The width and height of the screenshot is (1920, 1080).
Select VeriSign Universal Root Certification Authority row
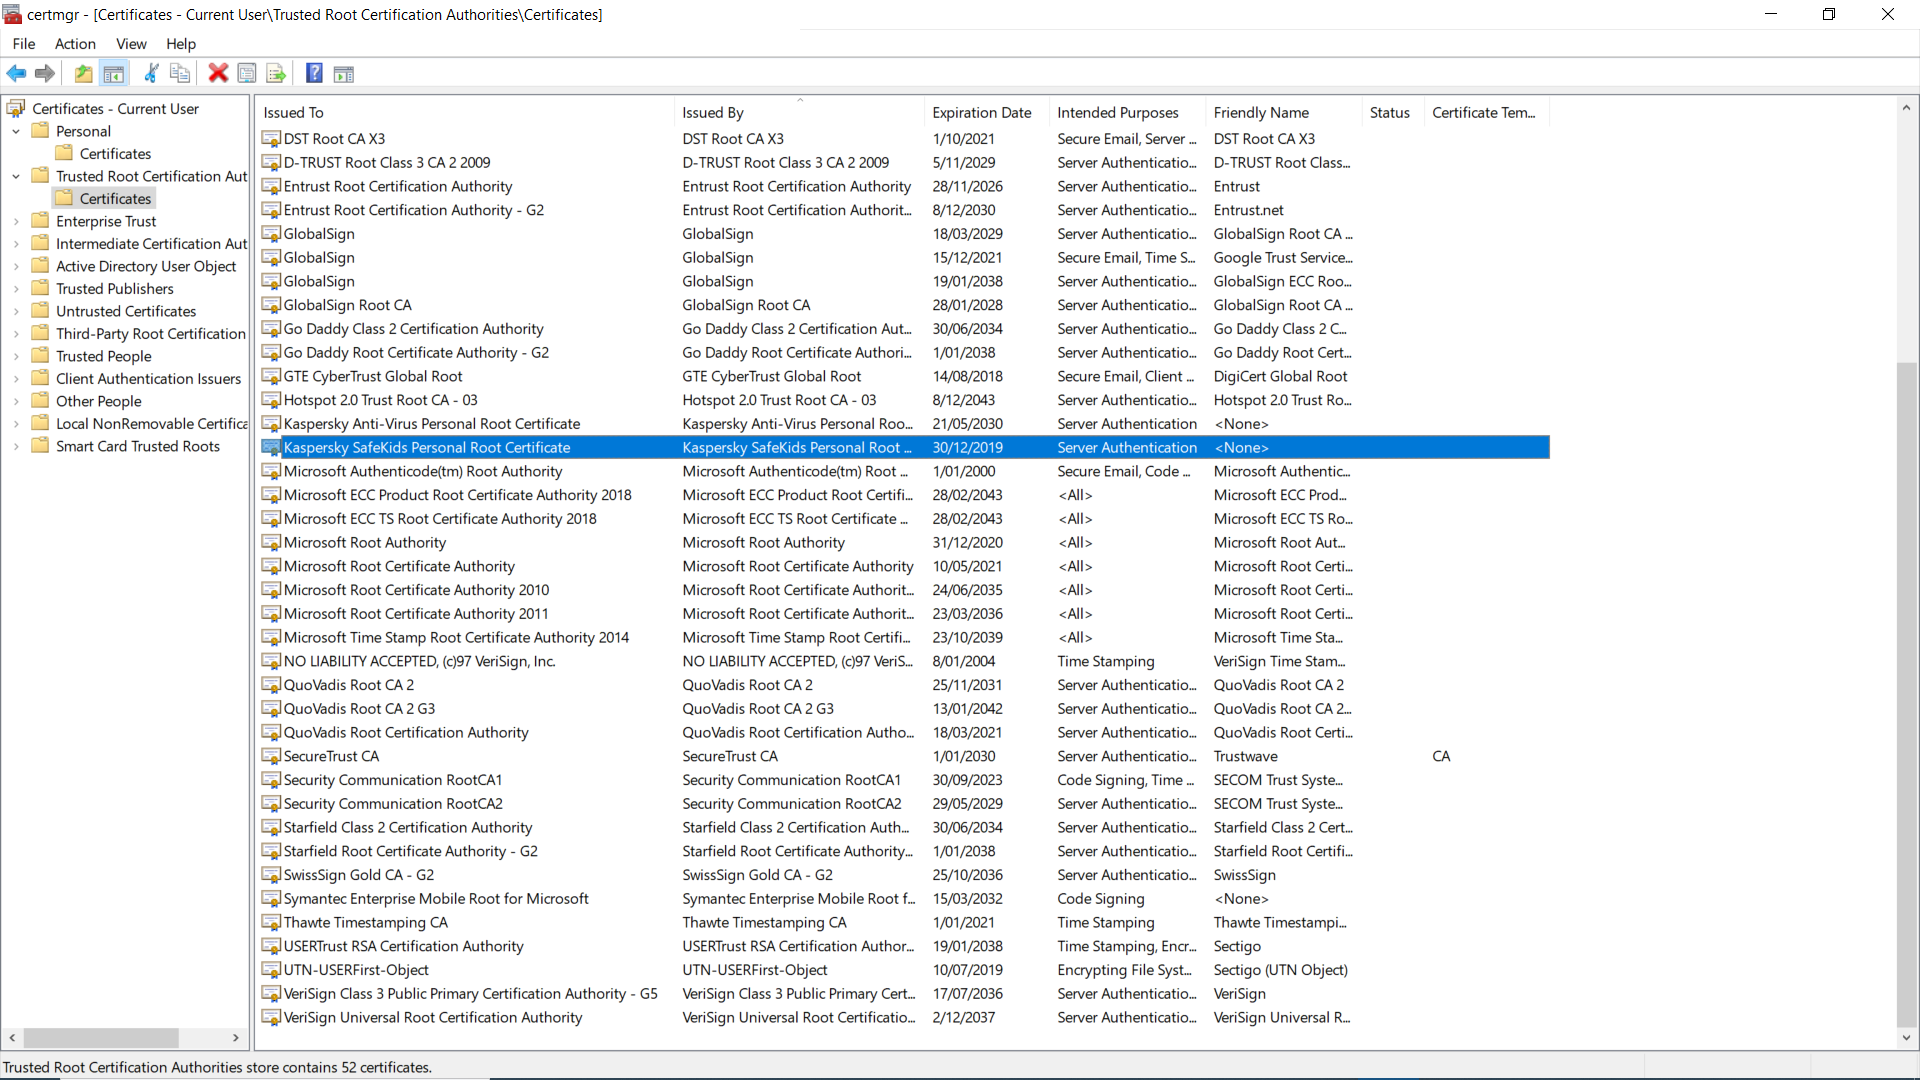click(905, 1018)
